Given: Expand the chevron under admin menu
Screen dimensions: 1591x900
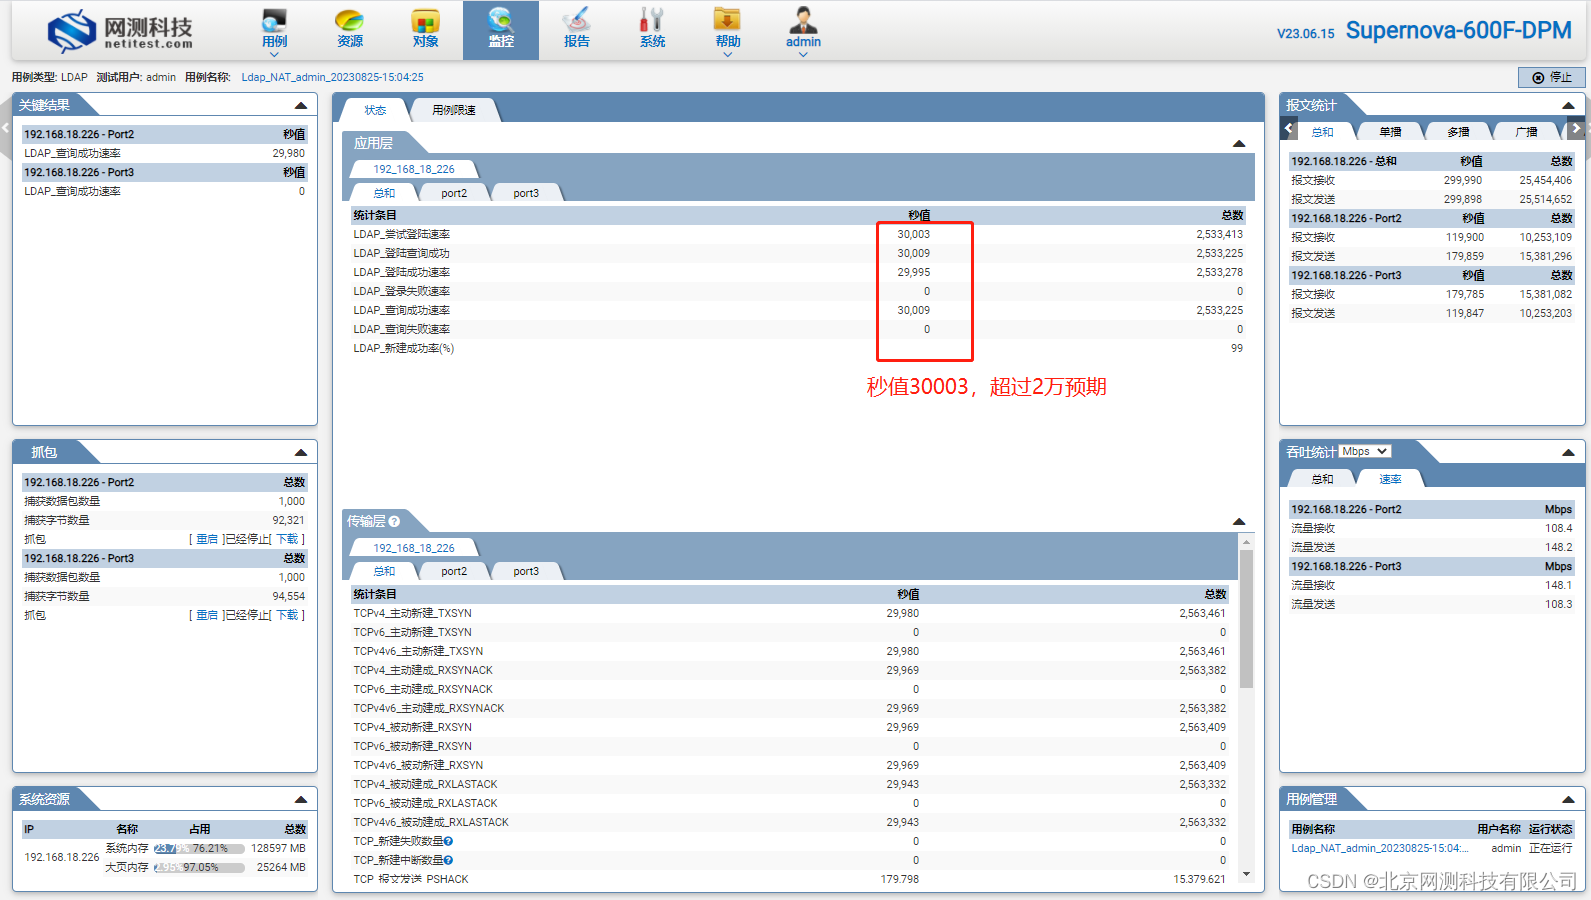Looking at the screenshot, I should pos(803,54).
